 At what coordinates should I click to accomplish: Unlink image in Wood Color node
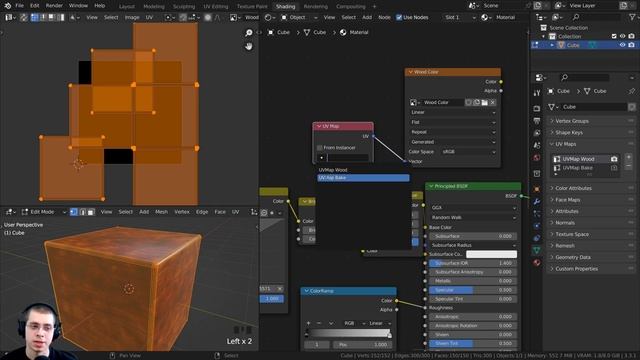point(493,102)
